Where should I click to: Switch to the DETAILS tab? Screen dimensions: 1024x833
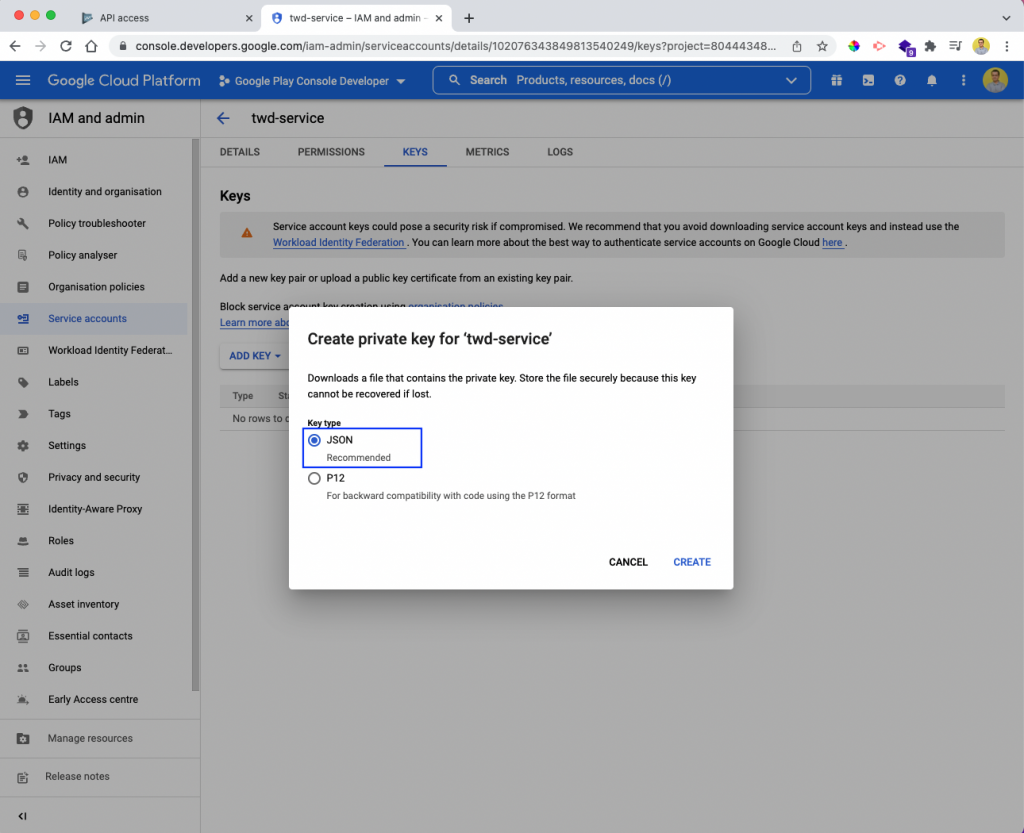[x=240, y=152]
